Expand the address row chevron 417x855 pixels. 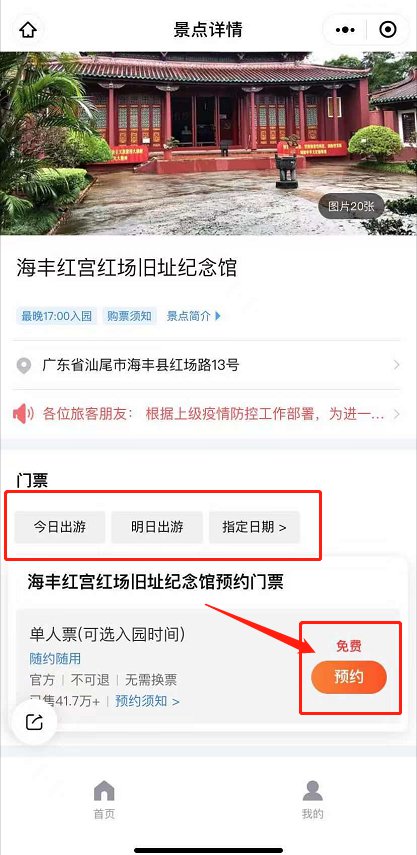pyautogui.click(x=396, y=365)
